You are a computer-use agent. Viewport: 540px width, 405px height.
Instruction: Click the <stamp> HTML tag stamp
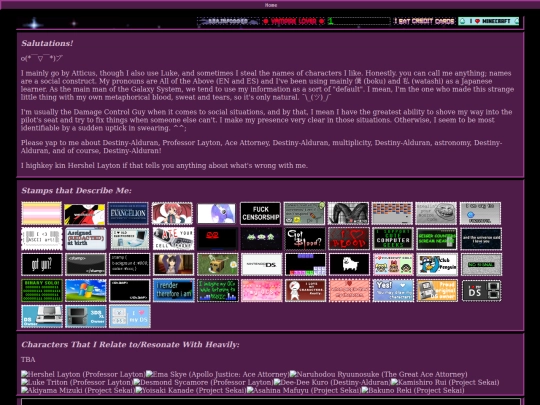click(85, 264)
